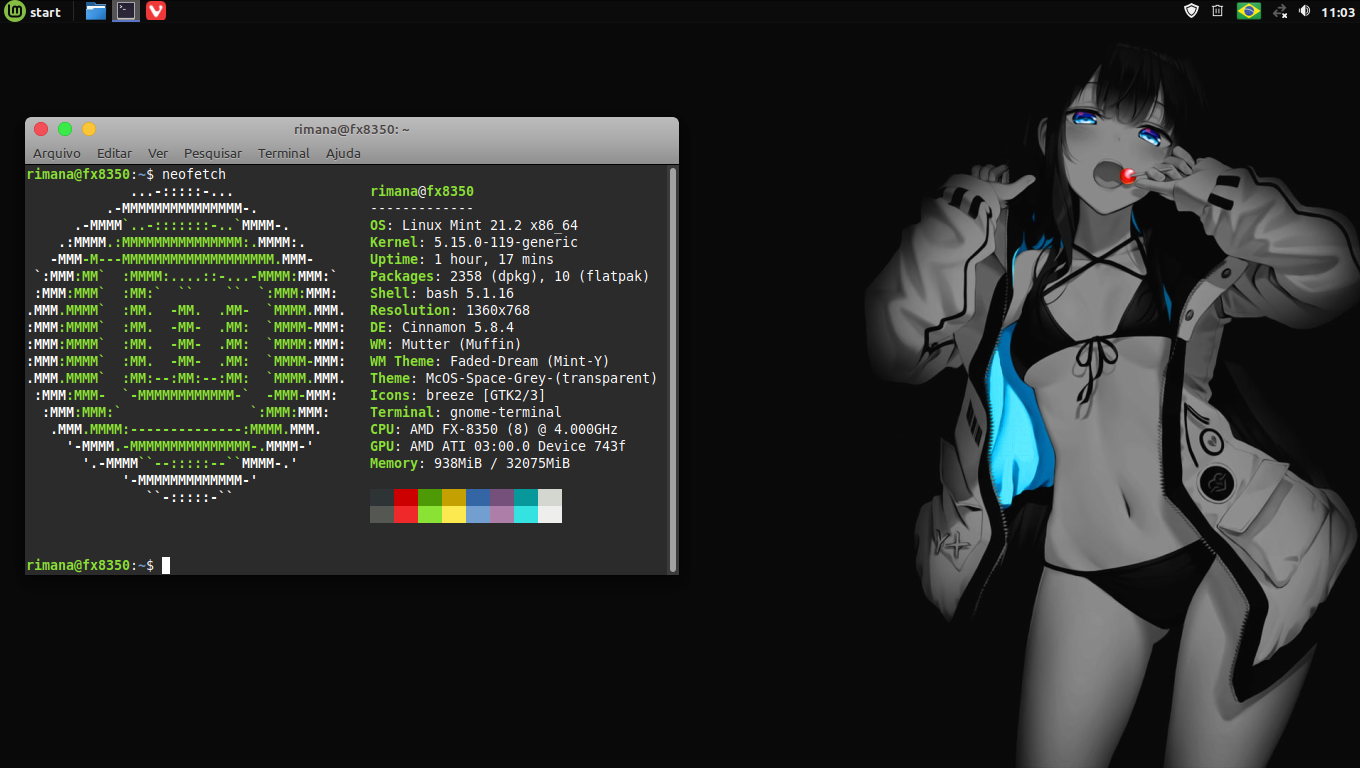Open the Arquivo menu
Viewport: 1360px width, 768px height.
pos(56,153)
